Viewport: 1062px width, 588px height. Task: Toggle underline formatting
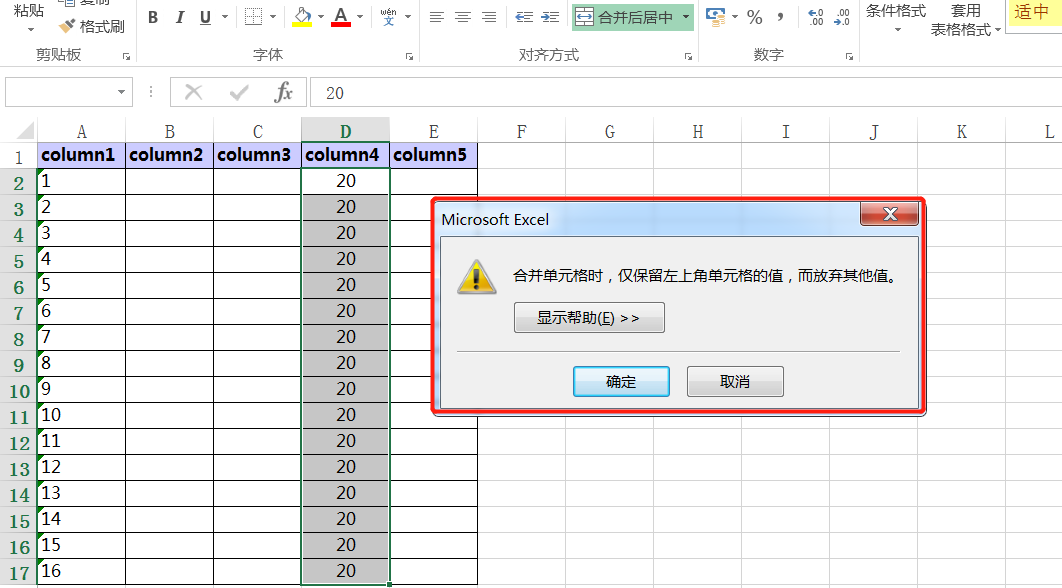pyautogui.click(x=204, y=17)
